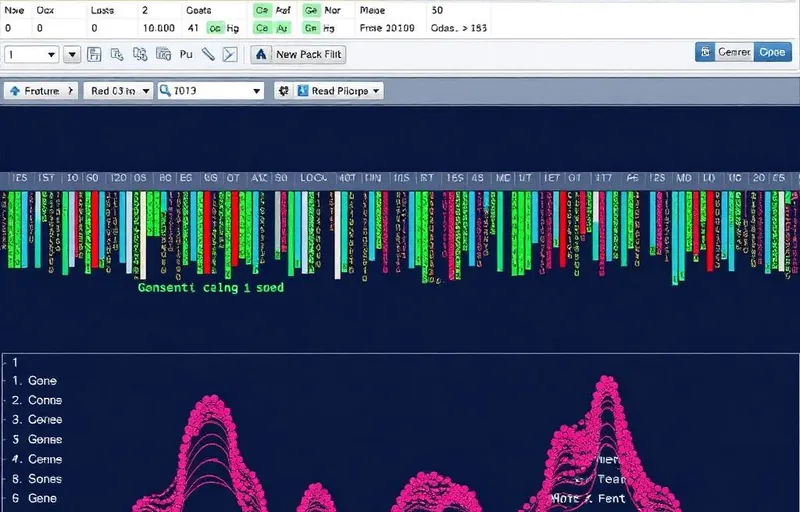Select the 3. Cenee list row
The width and height of the screenshot is (800, 512).
tap(37, 419)
